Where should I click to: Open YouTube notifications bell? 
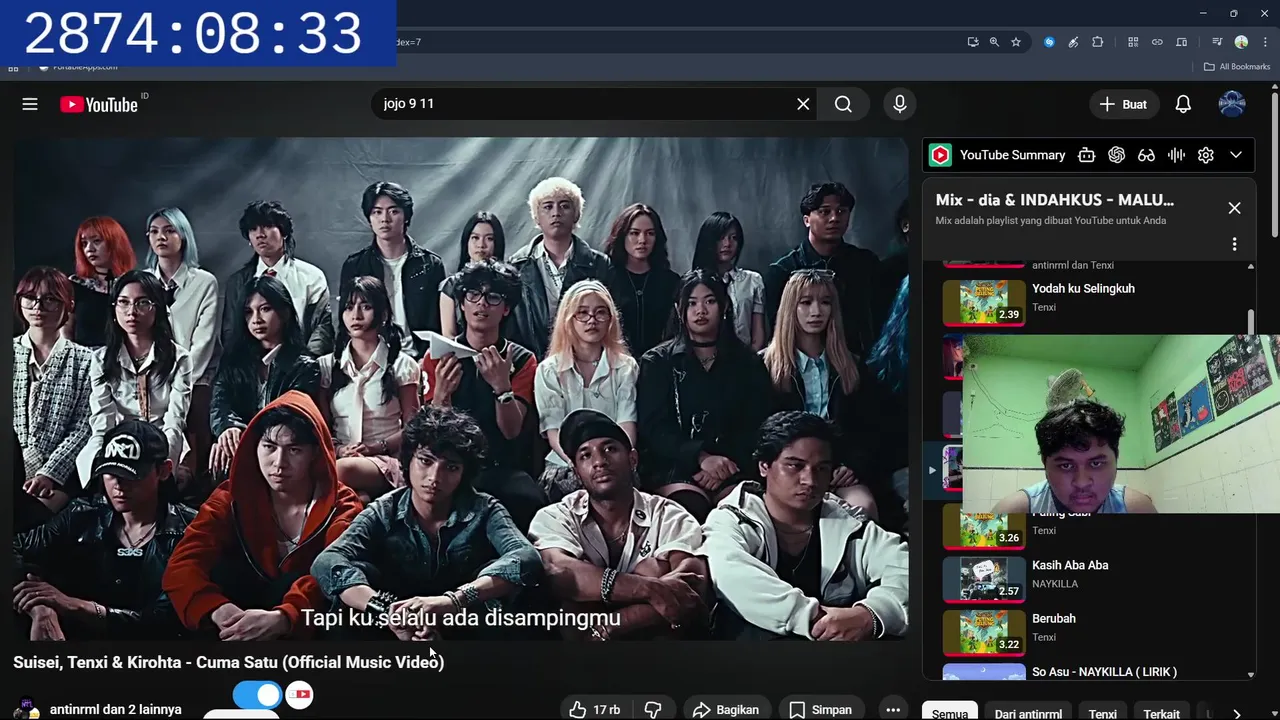coord(1183,104)
